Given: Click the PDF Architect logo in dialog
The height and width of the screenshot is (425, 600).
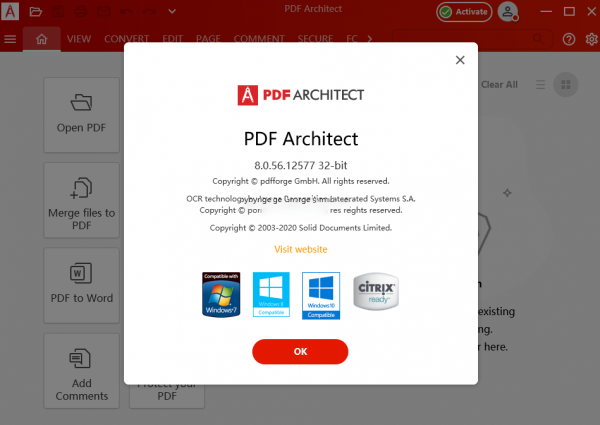Looking at the screenshot, I should pyautogui.click(x=301, y=95).
